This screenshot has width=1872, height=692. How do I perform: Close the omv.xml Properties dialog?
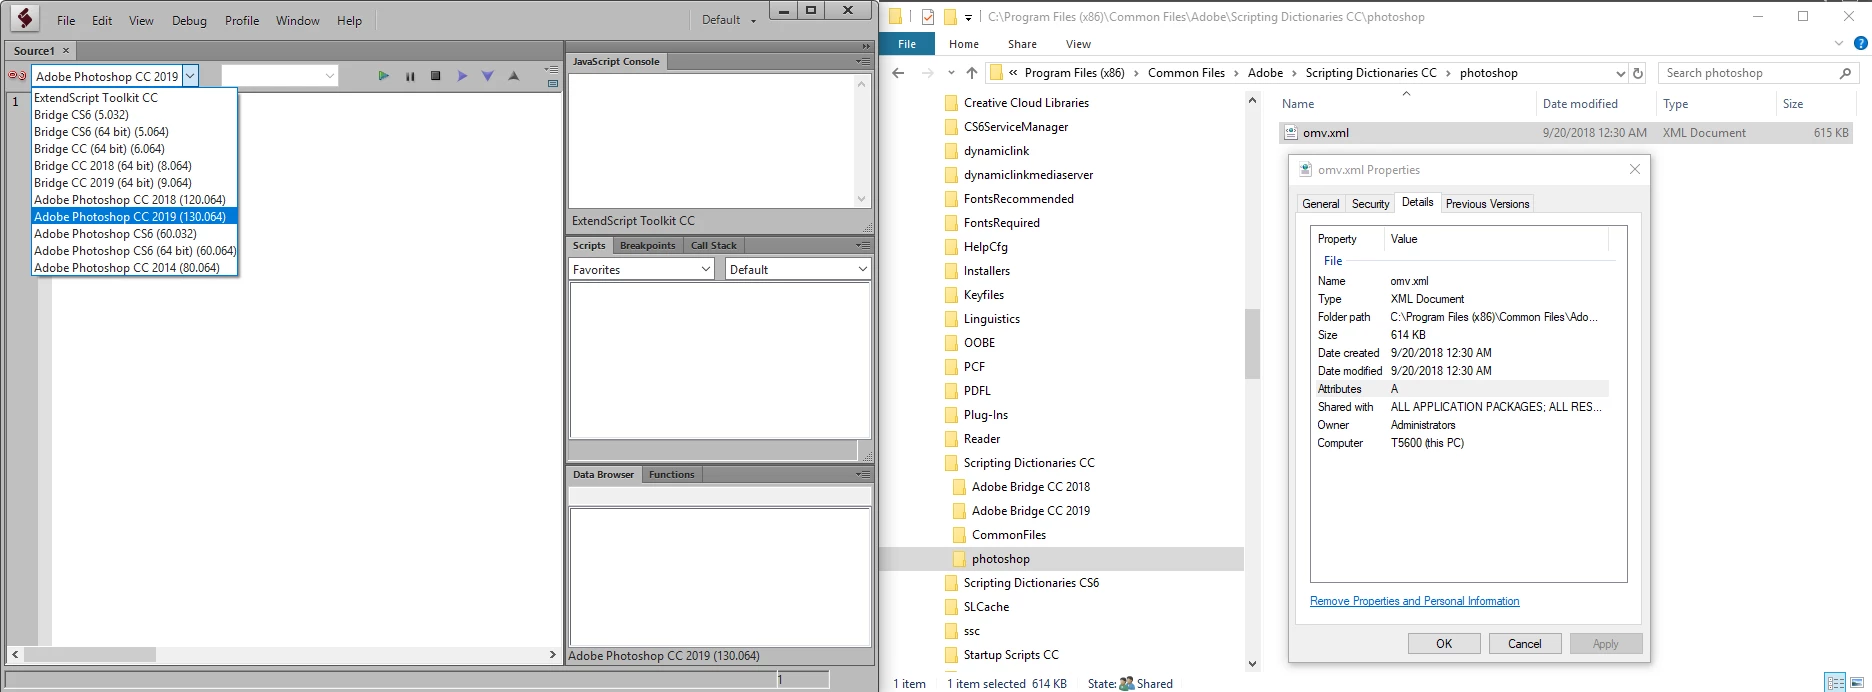[1635, 169]
